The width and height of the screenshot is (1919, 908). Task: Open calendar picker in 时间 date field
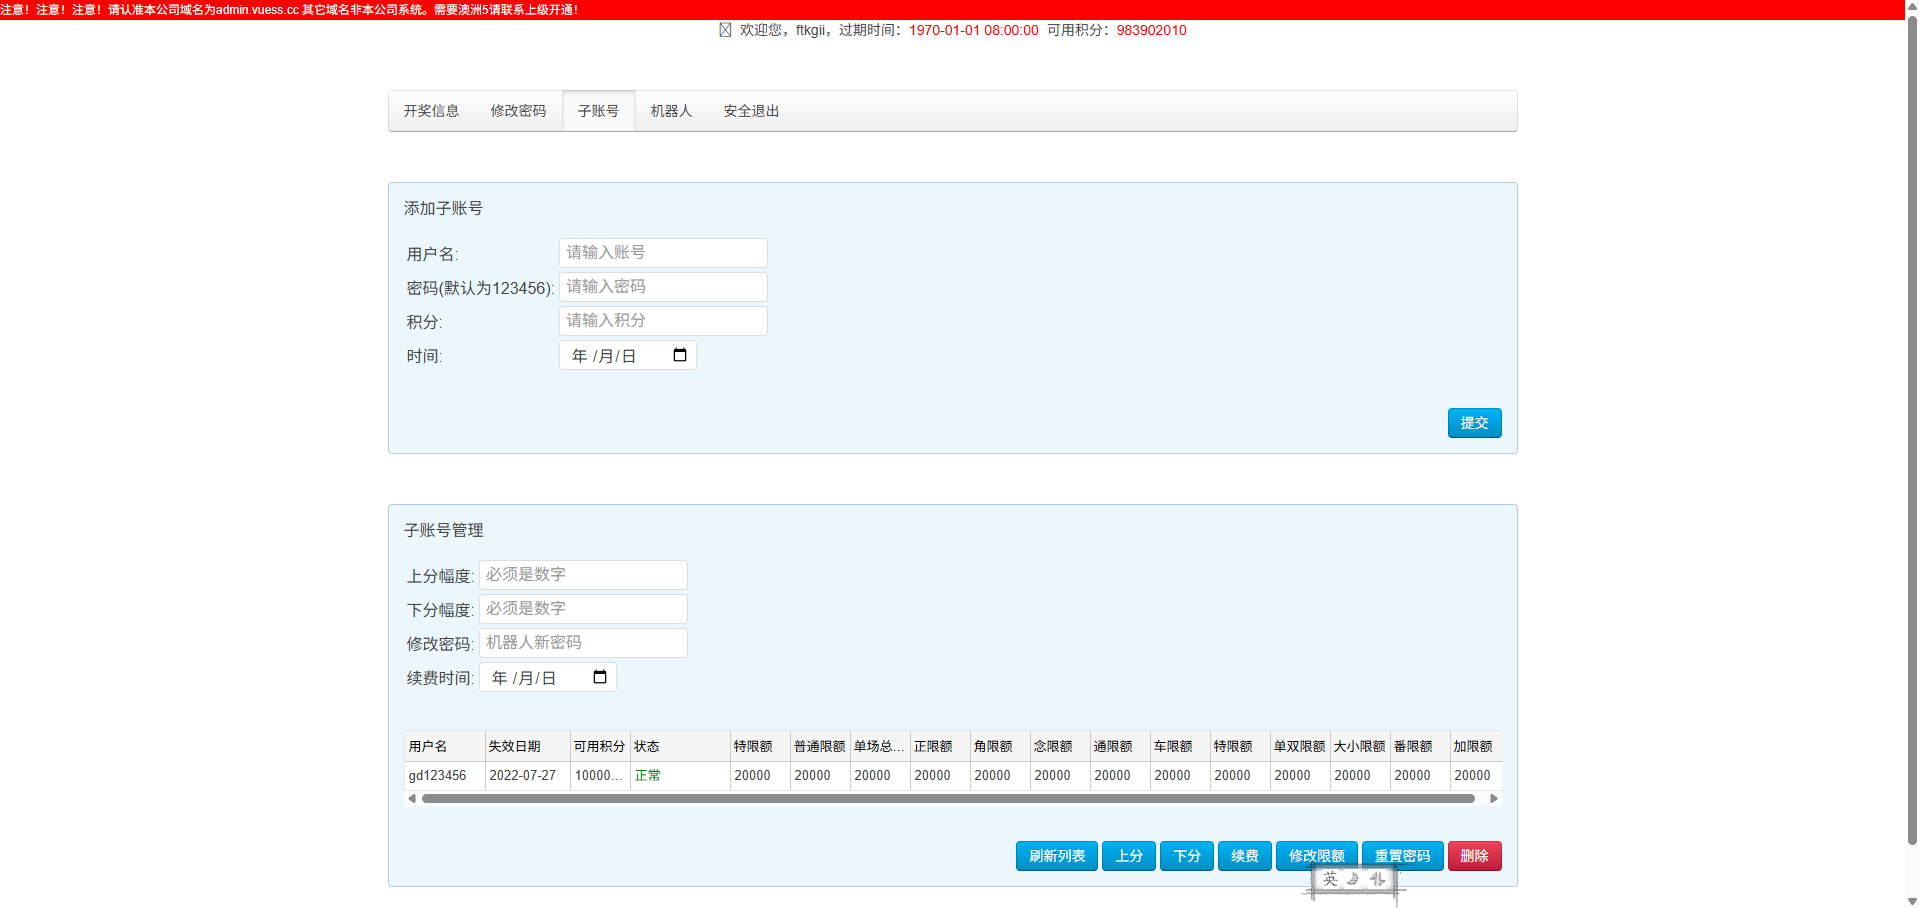[x=680, y=355]
